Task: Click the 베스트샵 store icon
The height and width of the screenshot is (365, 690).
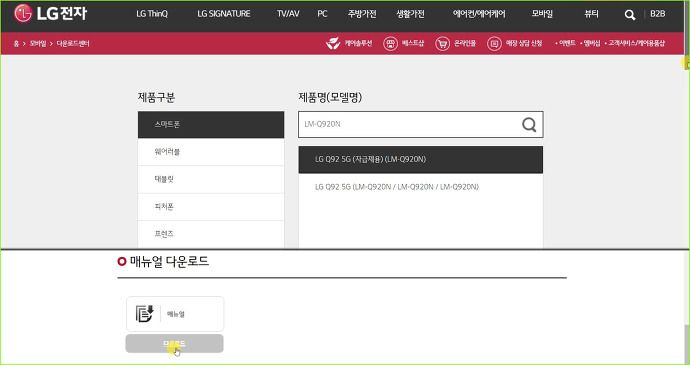Action: (390, 44)
